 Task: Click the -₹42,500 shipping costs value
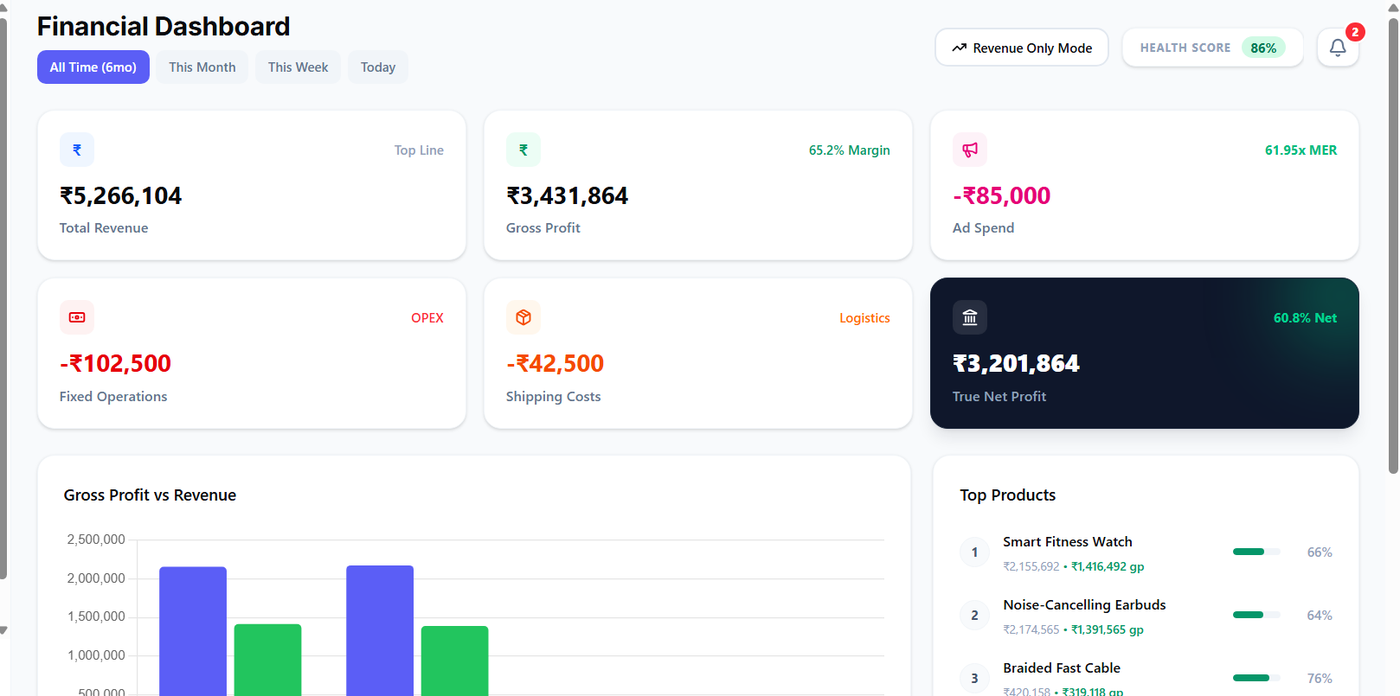[x=555, y=363]
